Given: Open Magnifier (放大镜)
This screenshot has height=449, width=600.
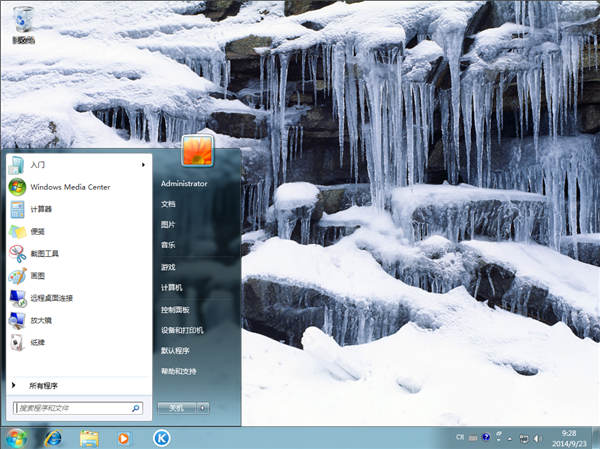Looking at the screenshot, I should (40, 320).
